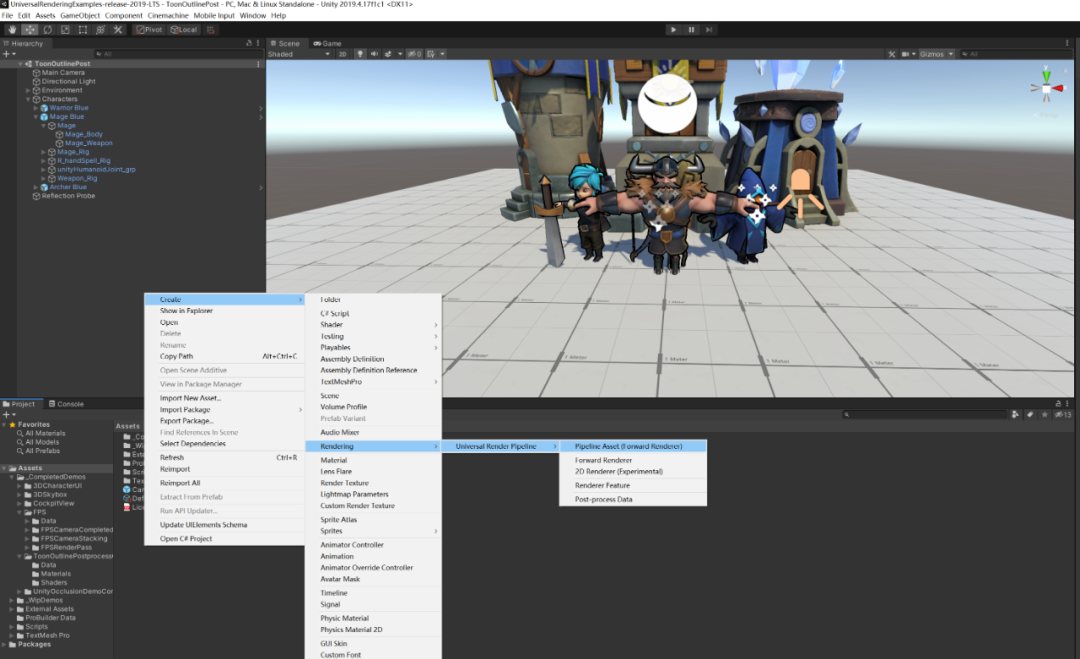
Task: Click the Pause button
Action: (690, 29)
